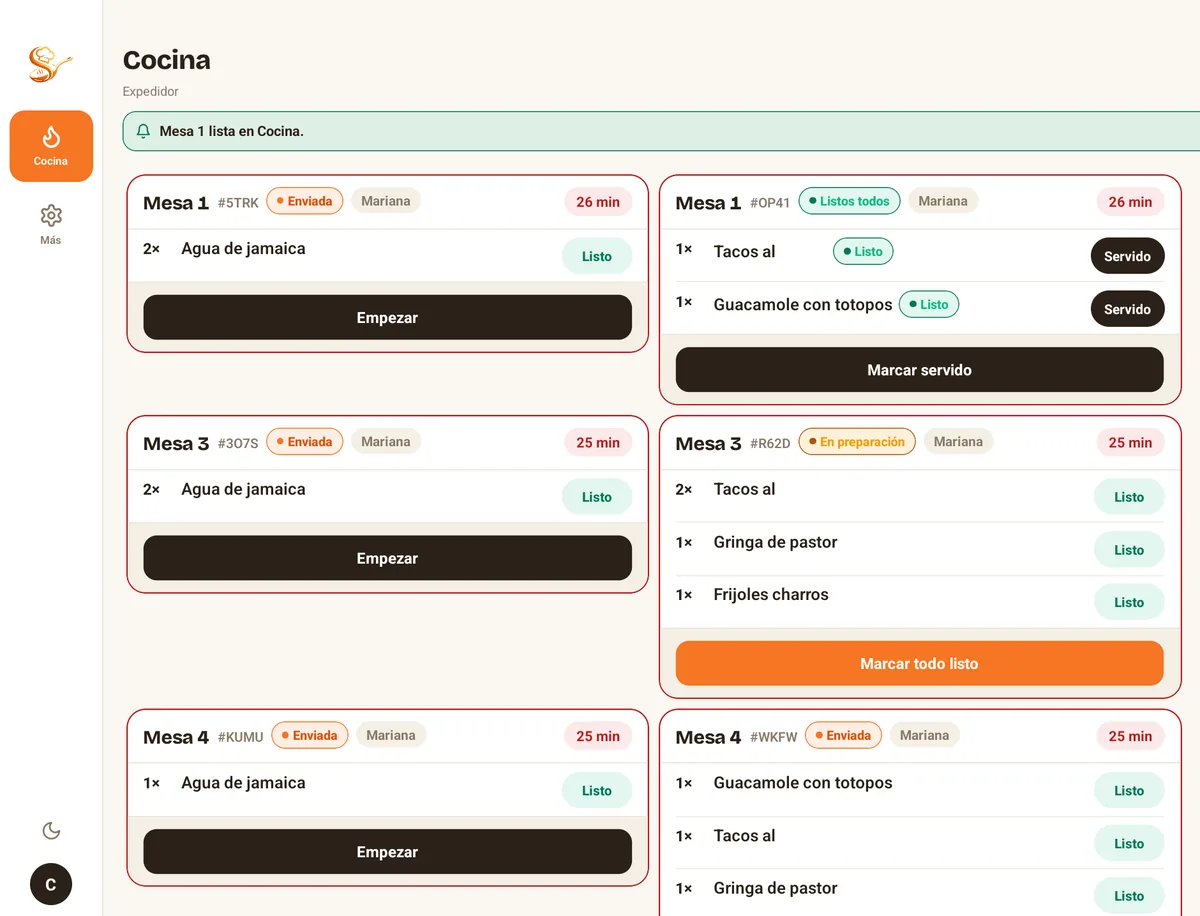1200x916 pixels.
Task: Click the chef pan app logo
Action: [50, 64]
